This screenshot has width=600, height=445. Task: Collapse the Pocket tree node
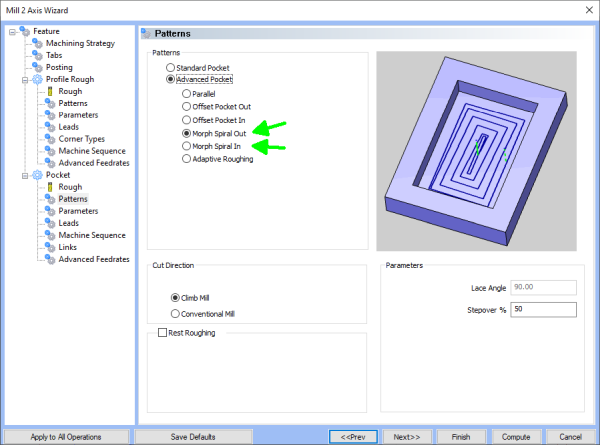[x=25, y=175]
